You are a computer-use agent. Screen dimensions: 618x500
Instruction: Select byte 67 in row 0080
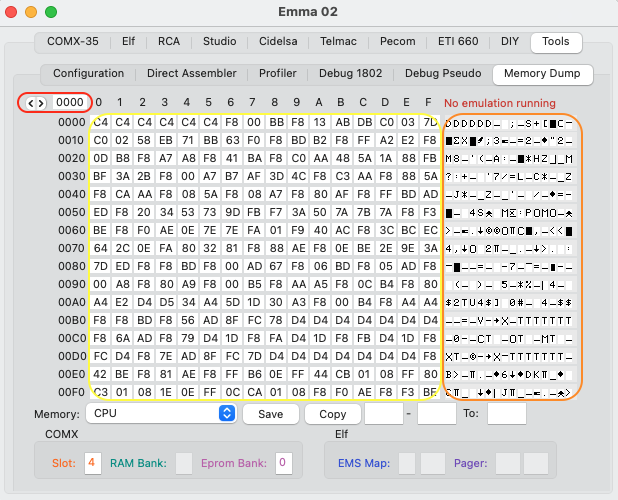[x=276, y=266]
